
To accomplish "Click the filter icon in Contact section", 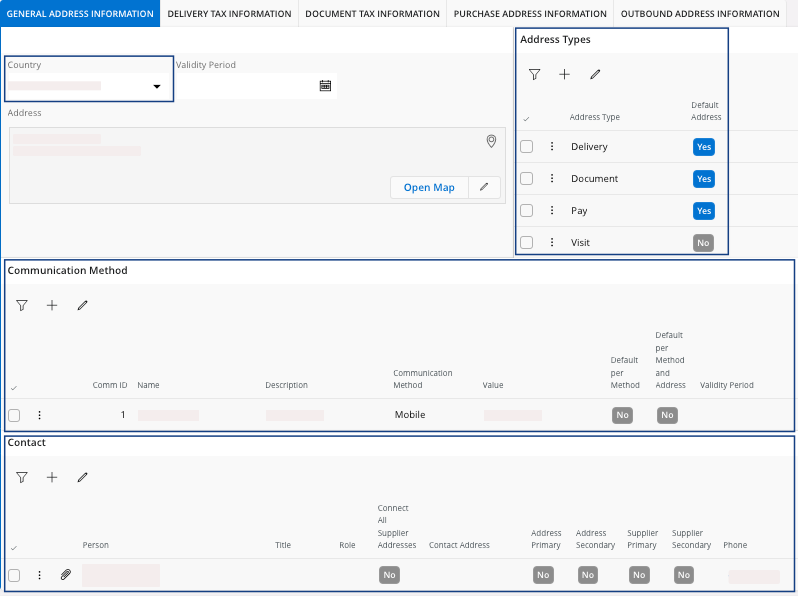I will [x=22, y=478].
